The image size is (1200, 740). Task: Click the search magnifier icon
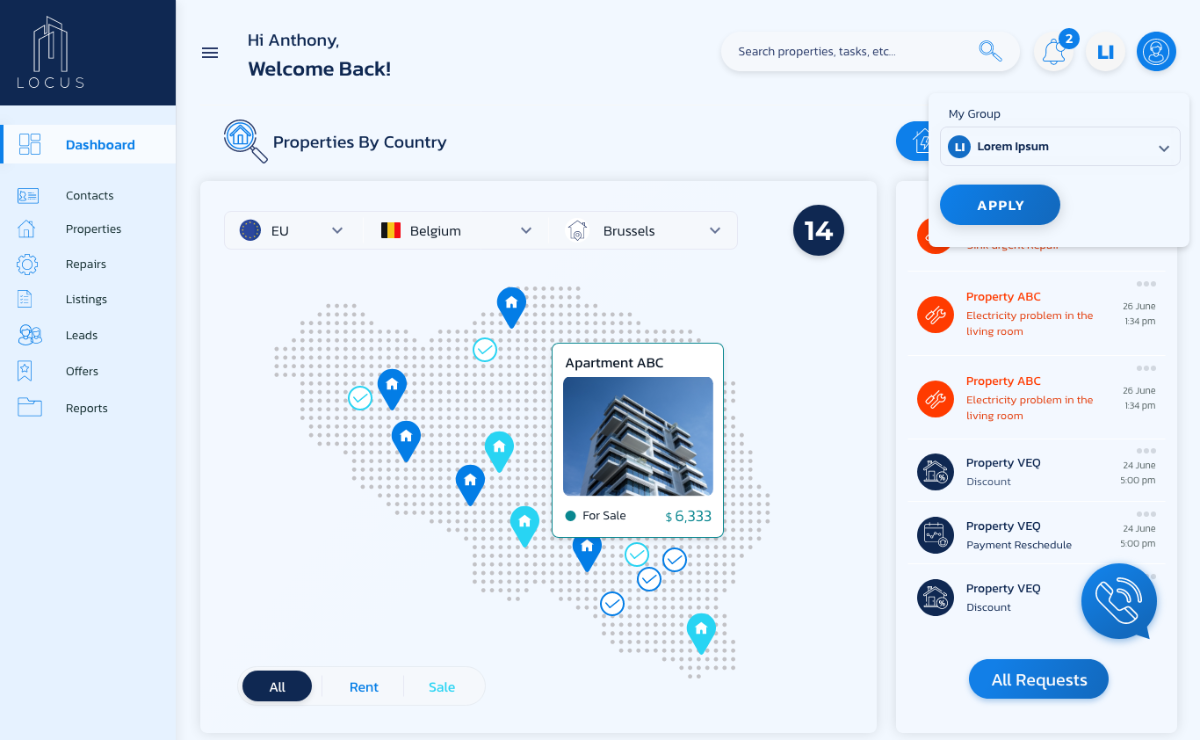tap(990, 51)
